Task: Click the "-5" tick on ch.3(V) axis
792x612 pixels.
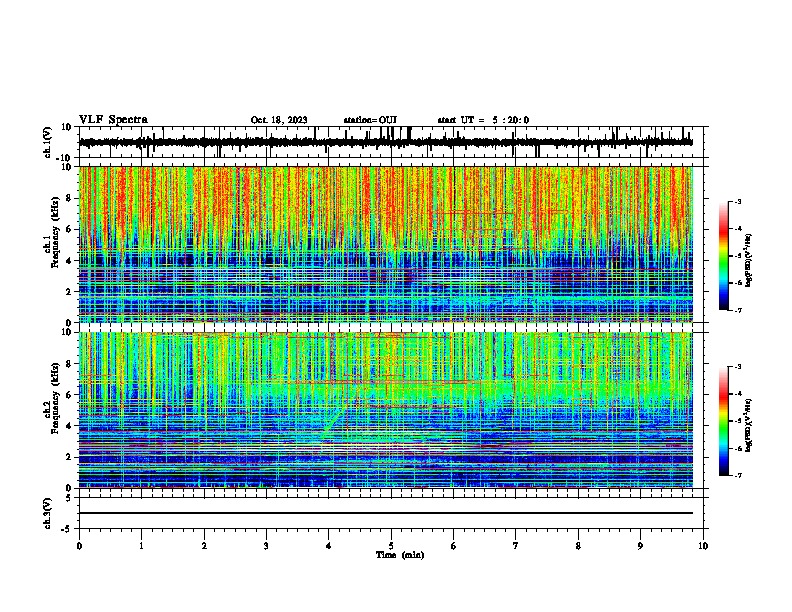Action: click(67, 529)
